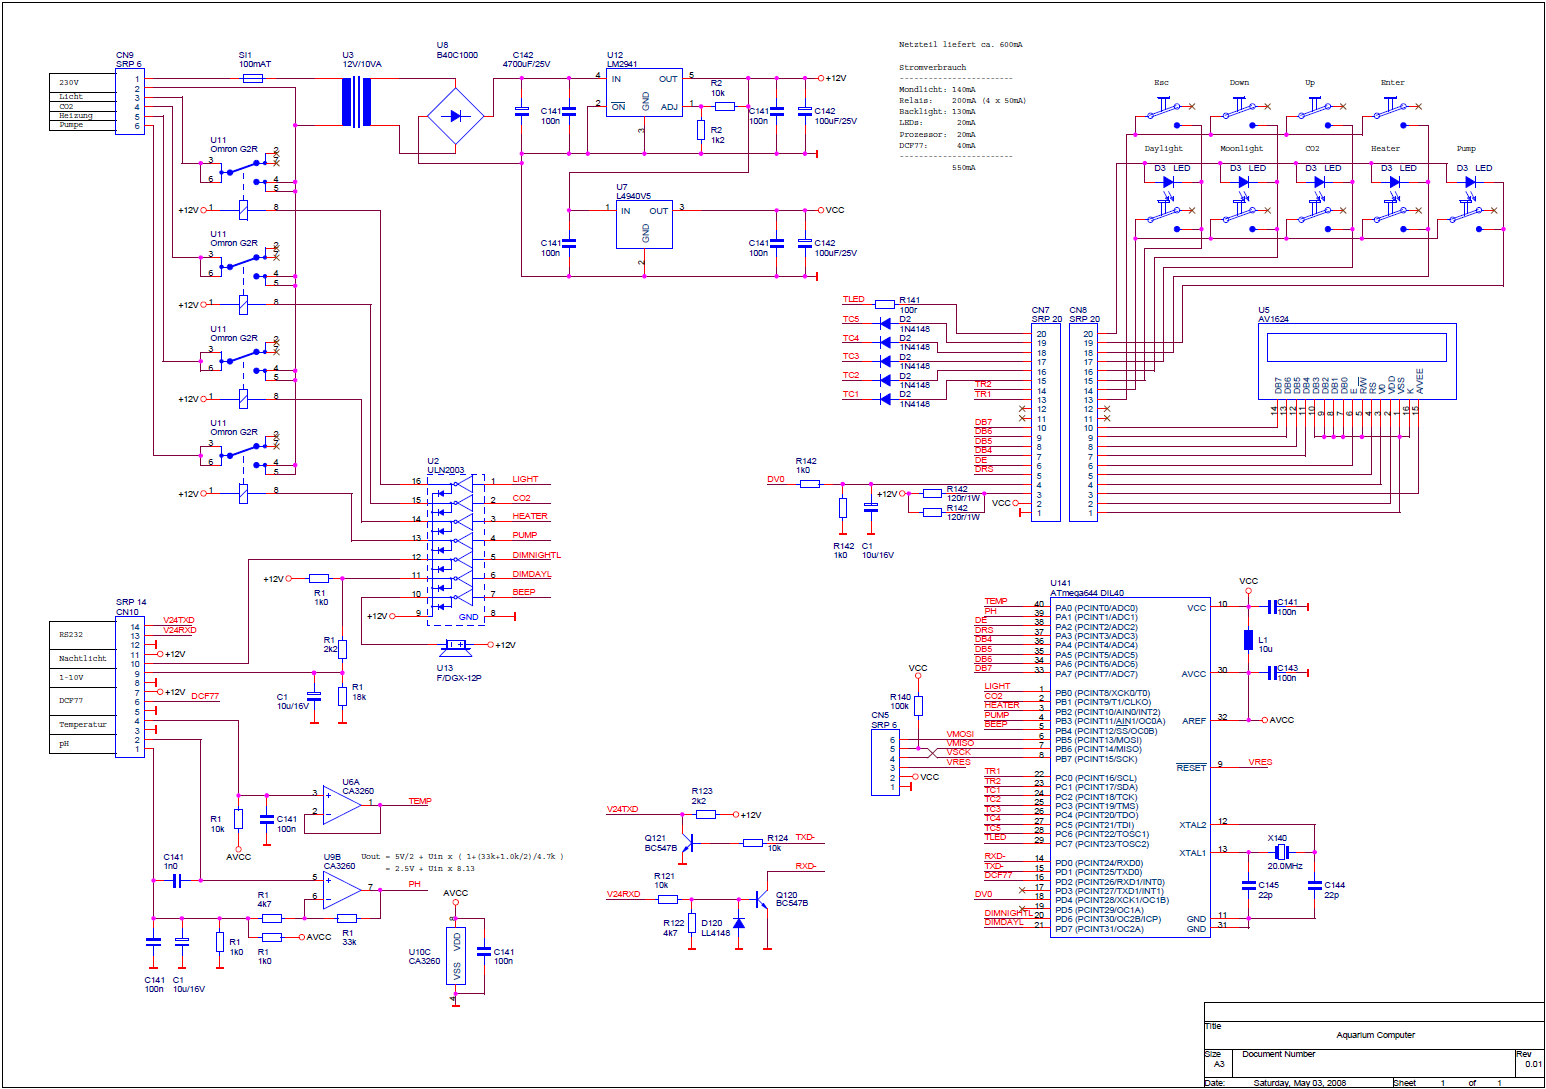Click the 'V24TXD' label beside transistor Q121
The image size is (1546, 1089).
pos(622,809)
